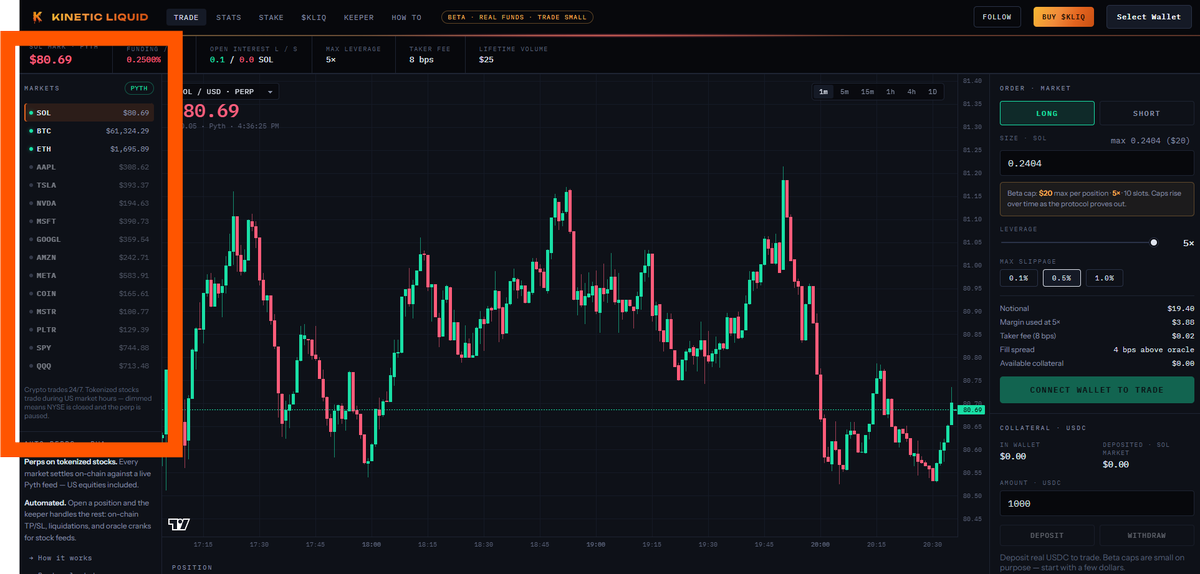Select the ETH market row
The height and width of the screenshot is (574, 1200).
coord(89,149)
